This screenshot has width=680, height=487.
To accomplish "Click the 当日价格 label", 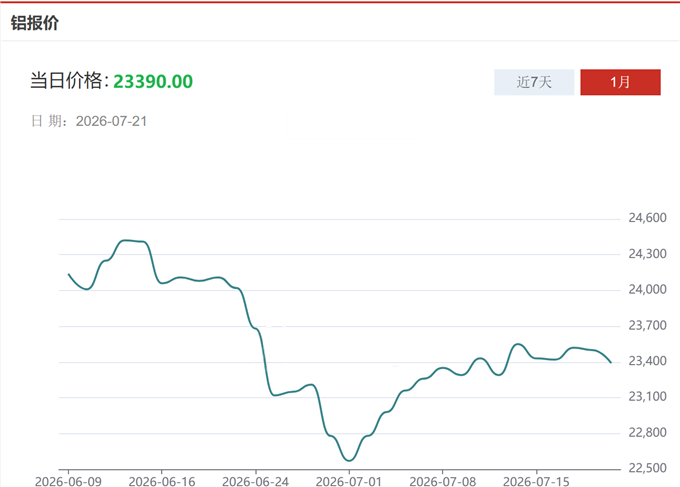I will pos(66,81).
